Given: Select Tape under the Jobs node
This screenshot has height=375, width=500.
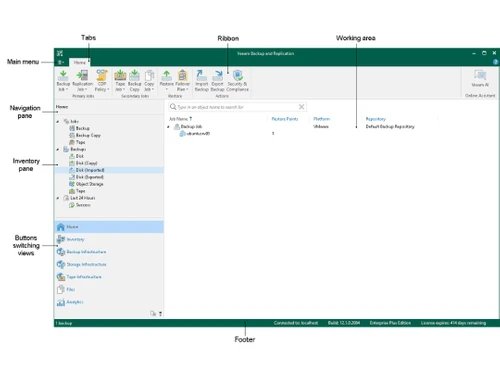Looking at the screenshot, I should [x=77, y=142].
